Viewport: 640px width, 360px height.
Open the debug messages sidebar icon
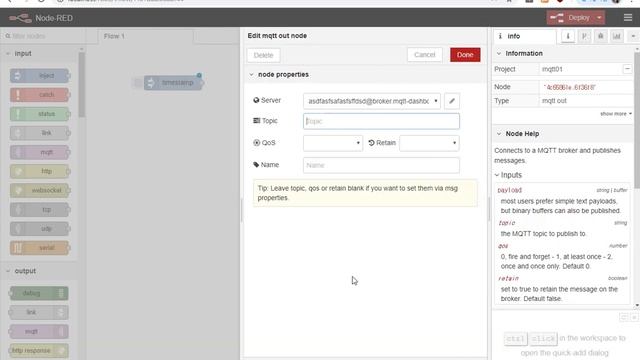pyautogui.click(x=600, y=36)
